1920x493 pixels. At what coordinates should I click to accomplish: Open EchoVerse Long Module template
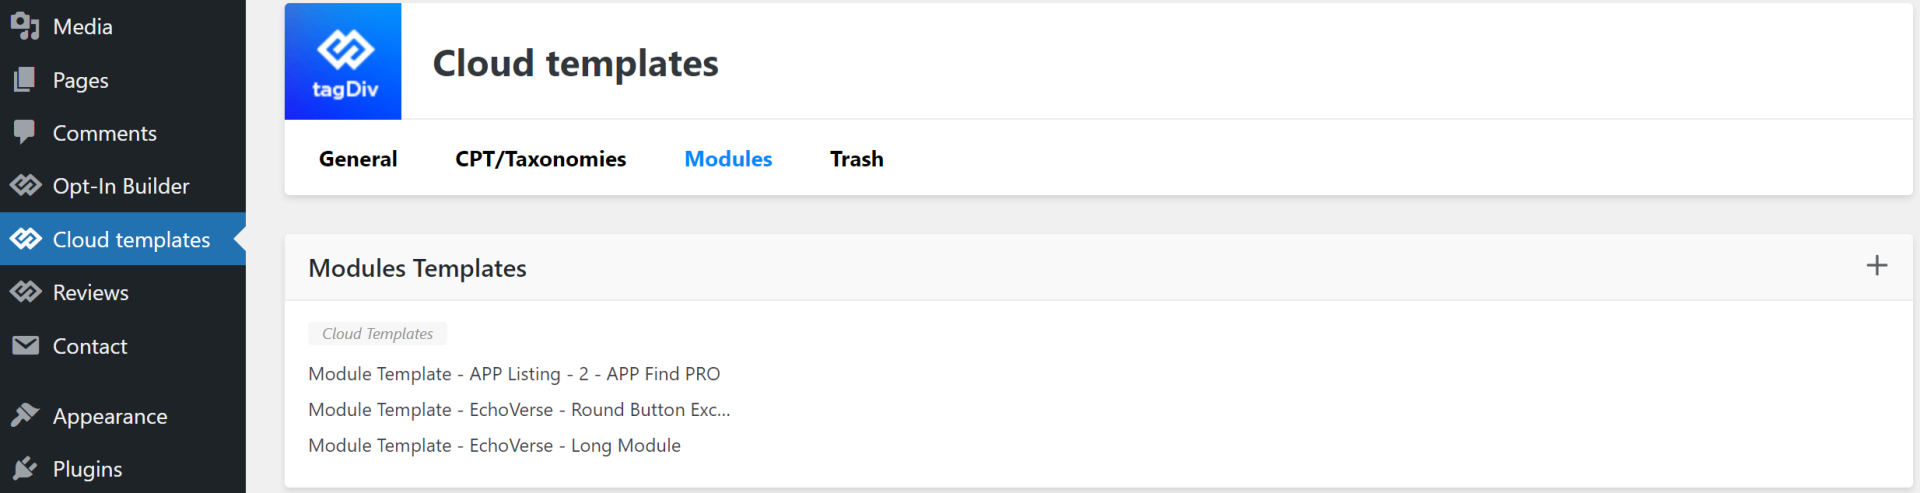coord(494,446)
